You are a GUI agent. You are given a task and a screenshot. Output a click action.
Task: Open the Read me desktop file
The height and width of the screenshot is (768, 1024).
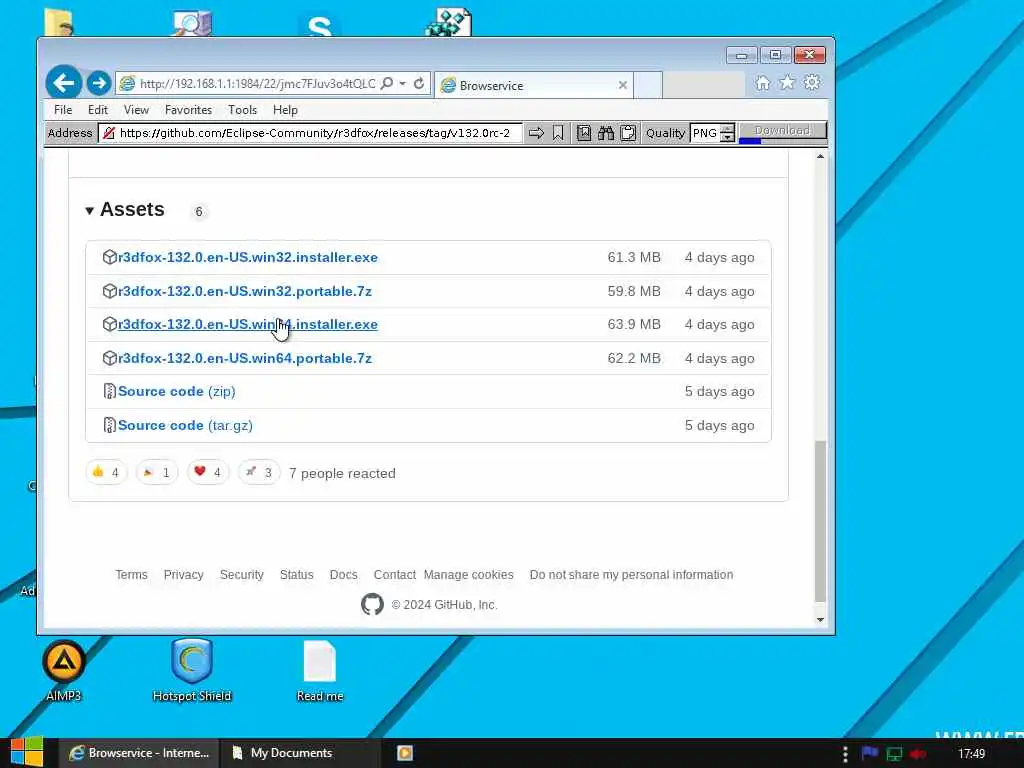(x=320, y=670)
